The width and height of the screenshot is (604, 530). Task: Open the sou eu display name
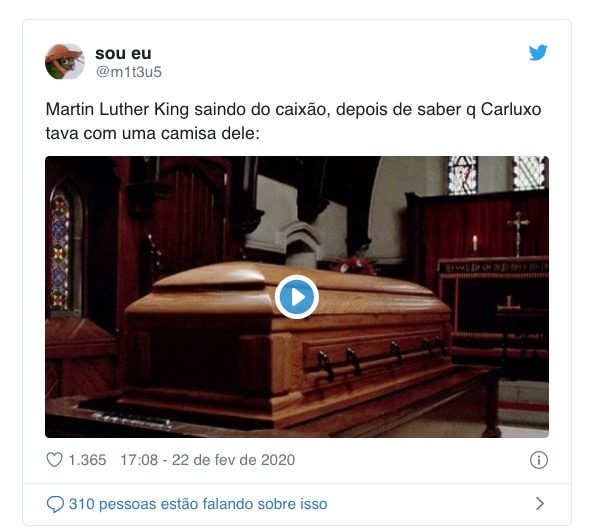coord(123,54)
